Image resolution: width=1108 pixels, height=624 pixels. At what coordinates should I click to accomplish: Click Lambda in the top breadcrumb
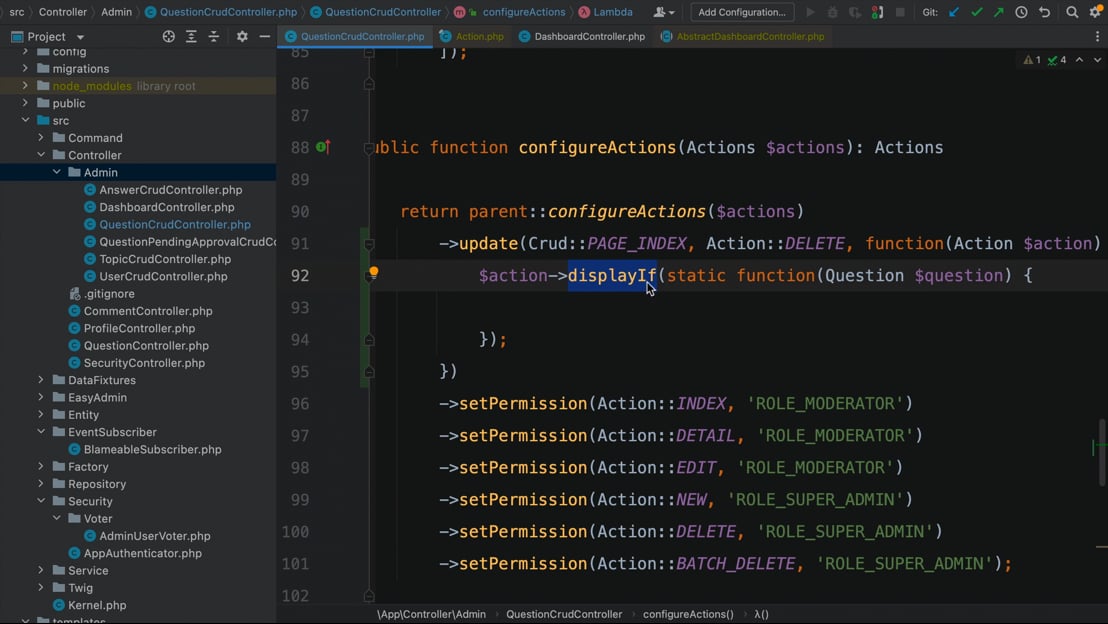pyautogui.click(x=613, y=12)
